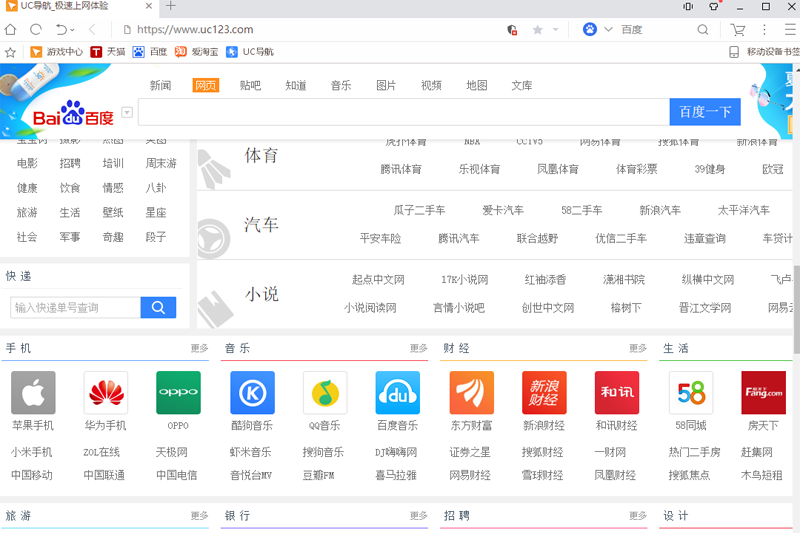This screenshot has height=533, width=800.
Task: Open the 起点中文网 link
Action: pos(378,280)
